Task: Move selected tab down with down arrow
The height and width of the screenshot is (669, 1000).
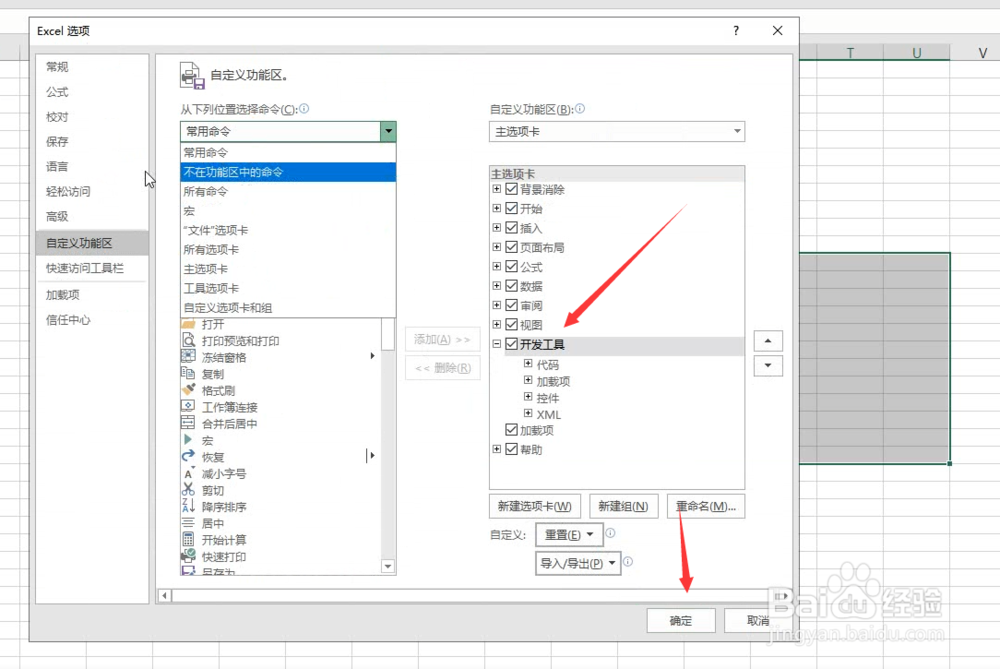Action: [768, 366]
